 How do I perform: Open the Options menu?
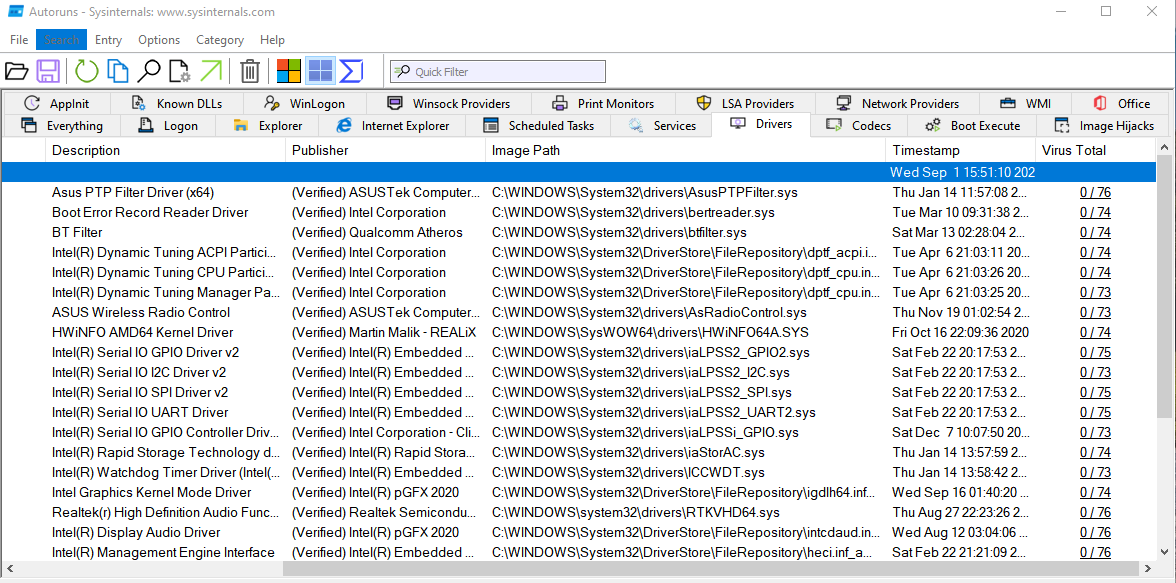159,40
